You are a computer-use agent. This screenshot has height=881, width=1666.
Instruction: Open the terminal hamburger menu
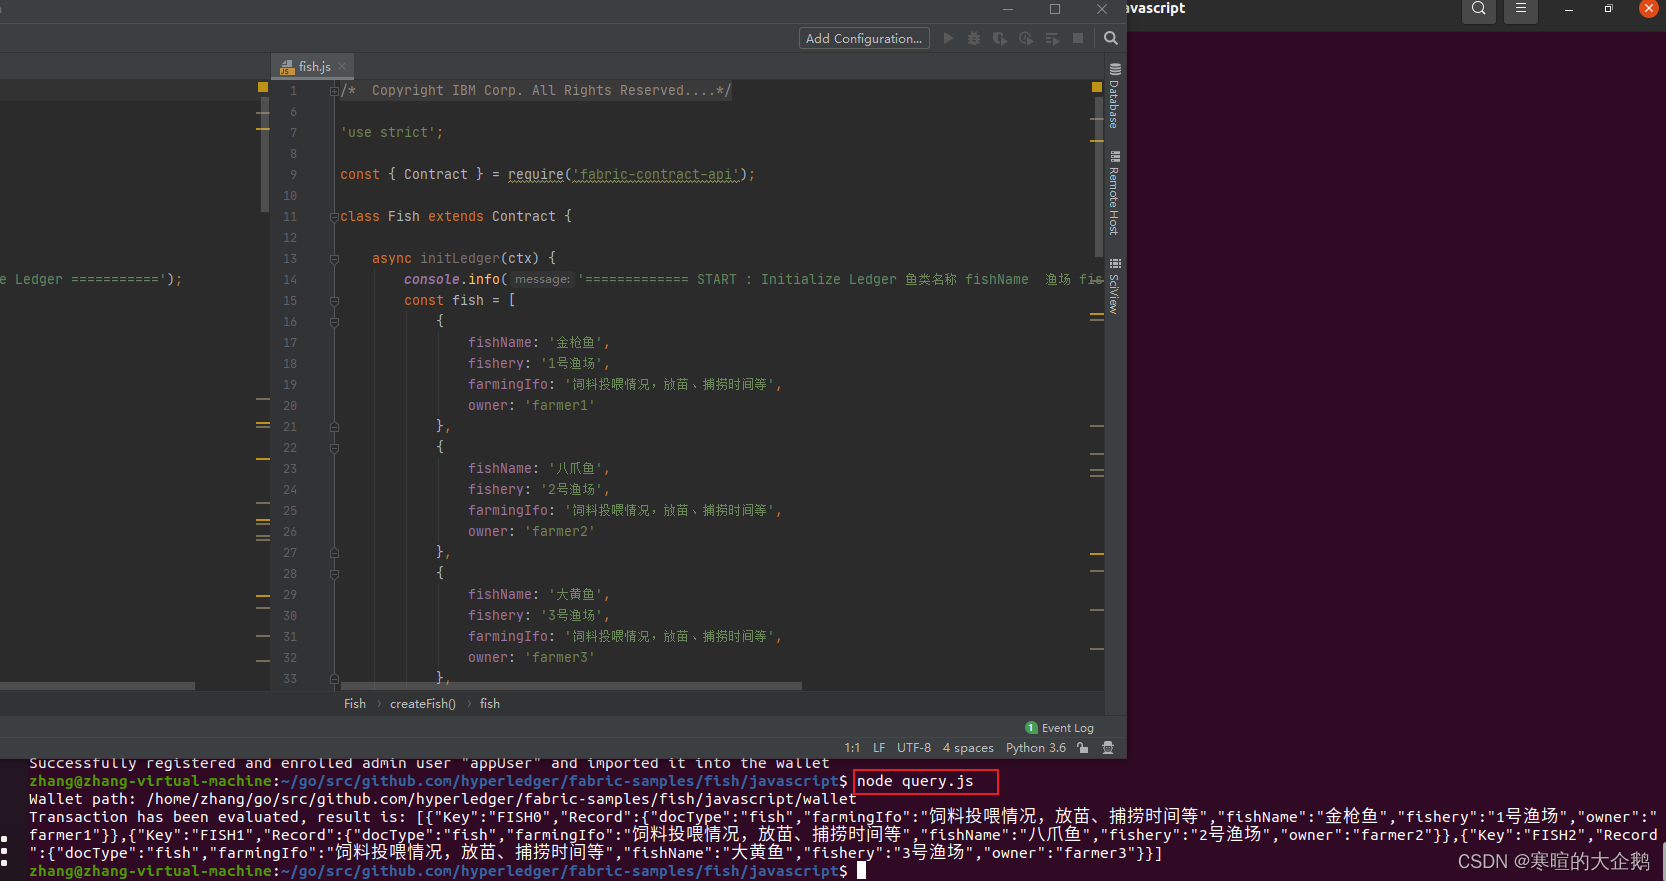[x=1521, y=9]
